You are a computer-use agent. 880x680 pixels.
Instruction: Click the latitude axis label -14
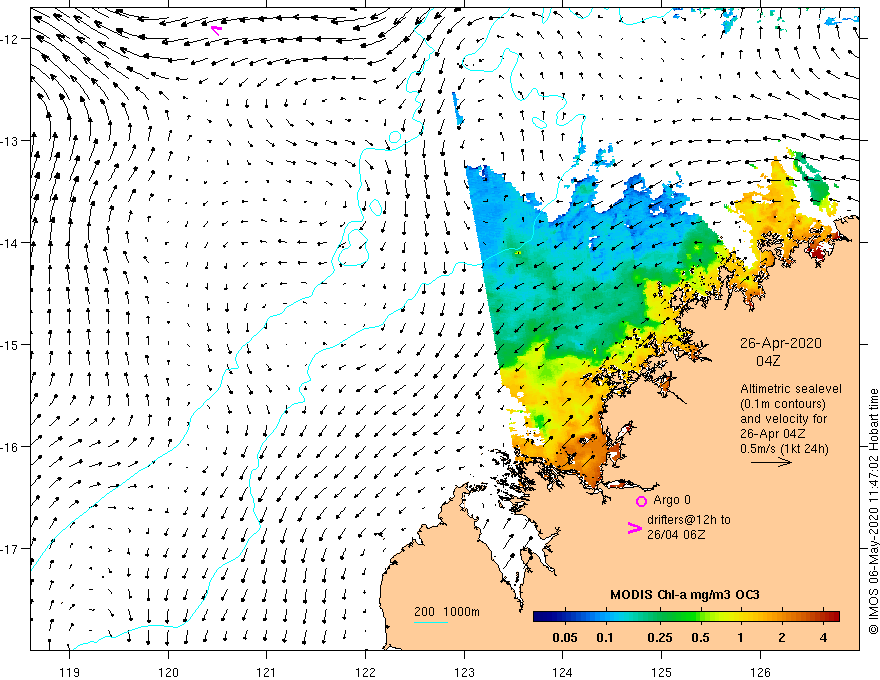9,243
